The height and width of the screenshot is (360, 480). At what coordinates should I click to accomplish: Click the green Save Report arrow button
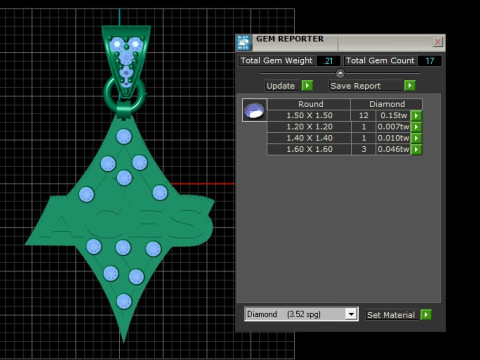pyautogui.click(x=409, y=86)
